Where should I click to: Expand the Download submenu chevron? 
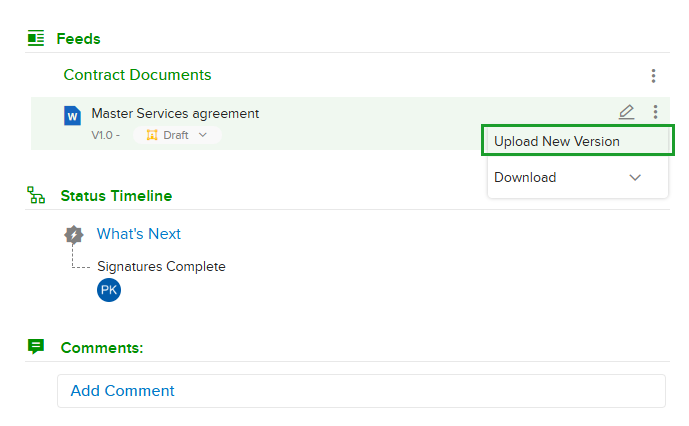tap(635, 178)
